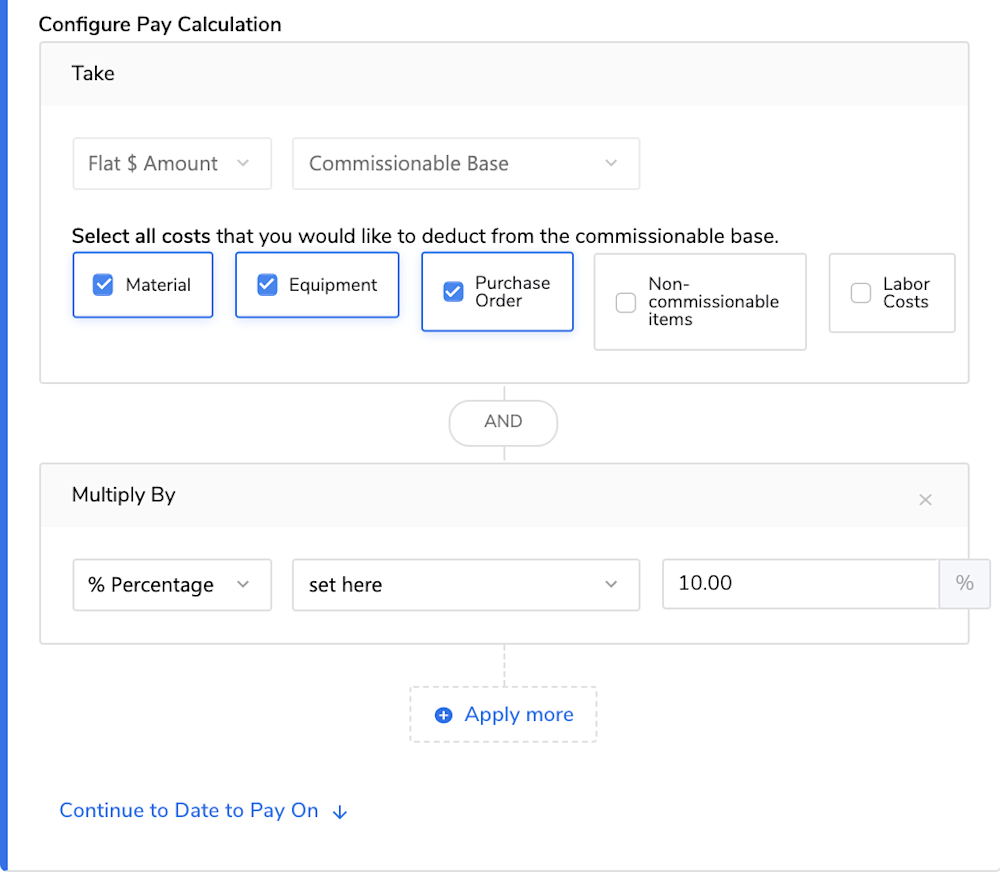Click the plus icon on Apply more
Viewport: 1000px width, 874px height.
(x=443, y=715)
